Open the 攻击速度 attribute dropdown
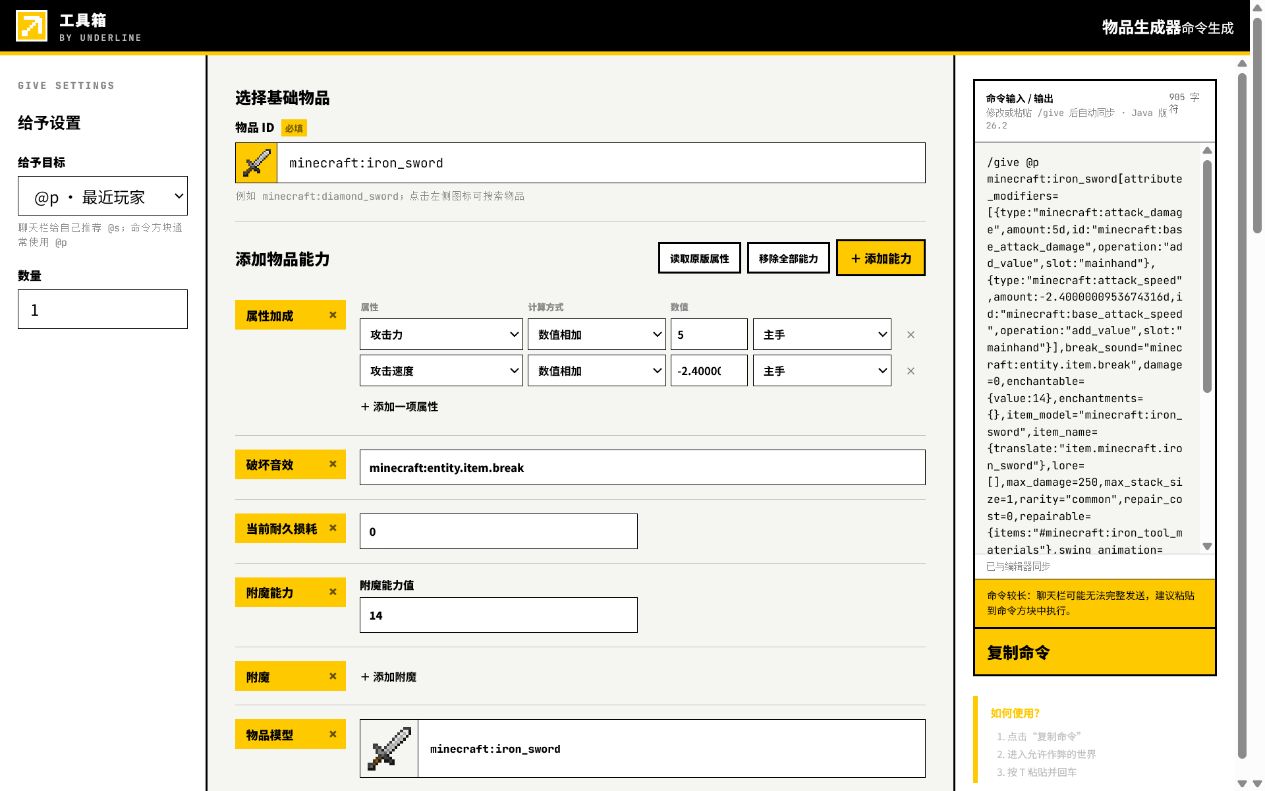1265x791 pixels. (x=441, y=371)
